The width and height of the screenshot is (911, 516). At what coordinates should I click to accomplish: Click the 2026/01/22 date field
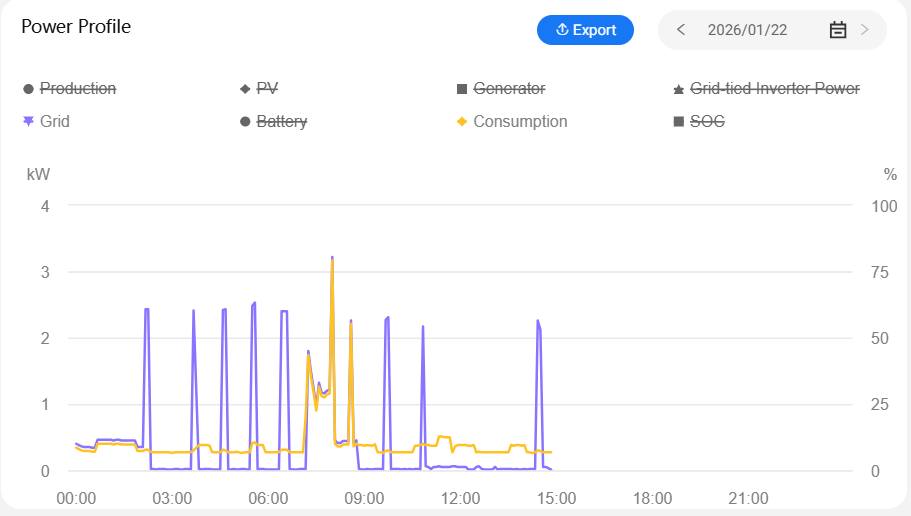click(x=747, y=30)
